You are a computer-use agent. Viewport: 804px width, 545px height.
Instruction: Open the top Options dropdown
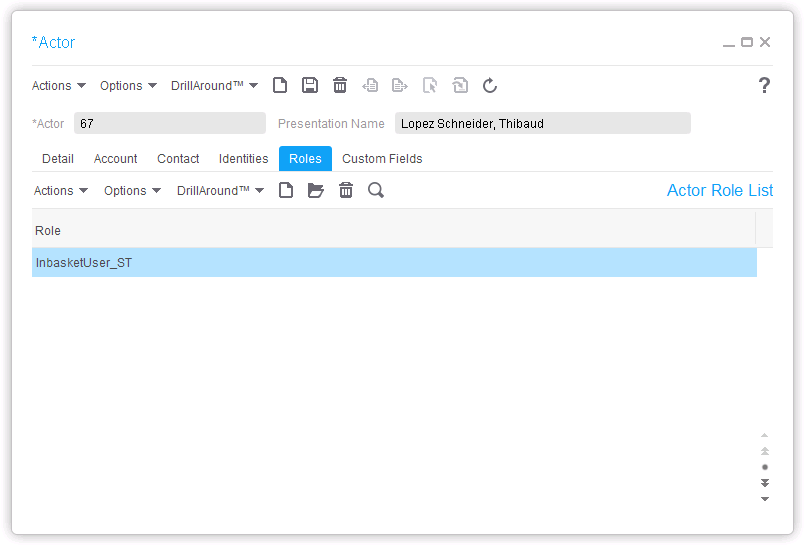128,86
